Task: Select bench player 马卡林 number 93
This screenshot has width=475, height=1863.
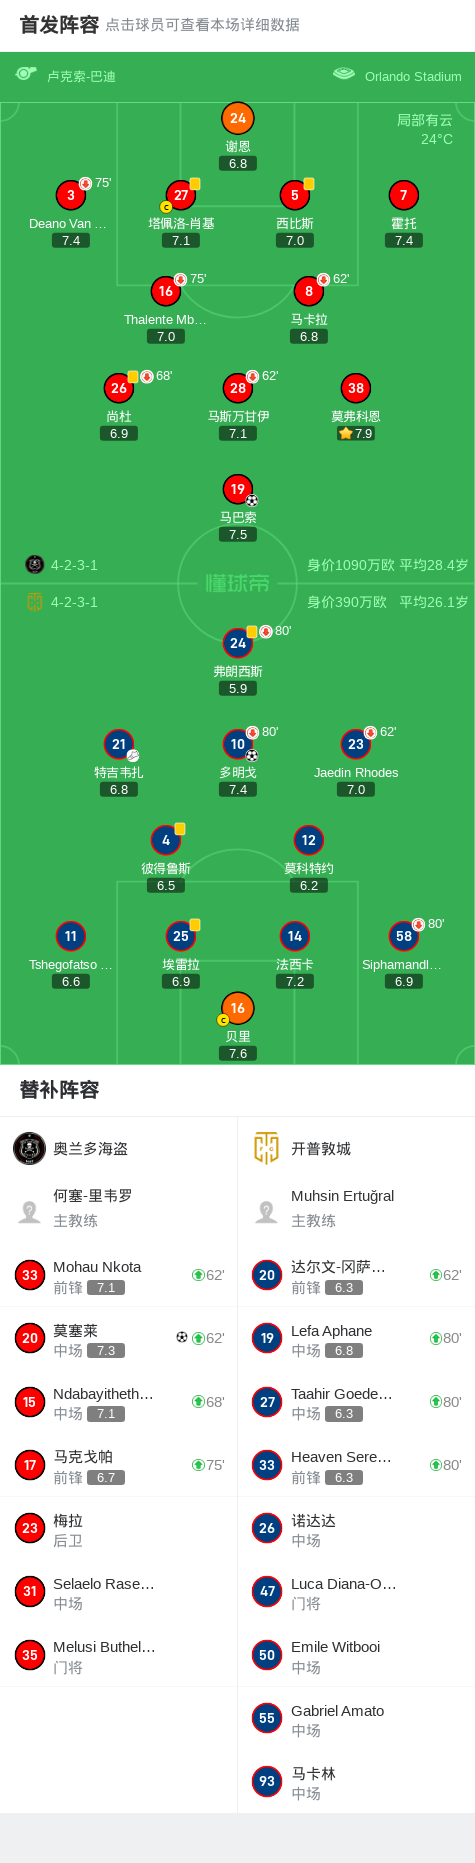Action: (x=356, y=1781)
